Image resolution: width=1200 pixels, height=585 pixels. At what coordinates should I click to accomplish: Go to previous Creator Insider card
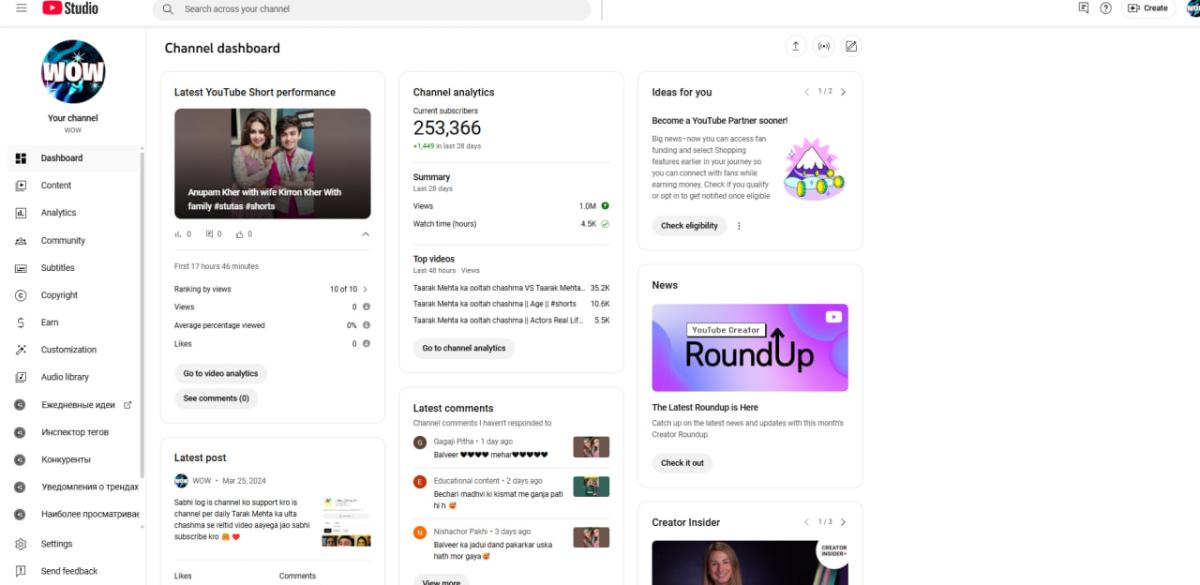point(807,522)
